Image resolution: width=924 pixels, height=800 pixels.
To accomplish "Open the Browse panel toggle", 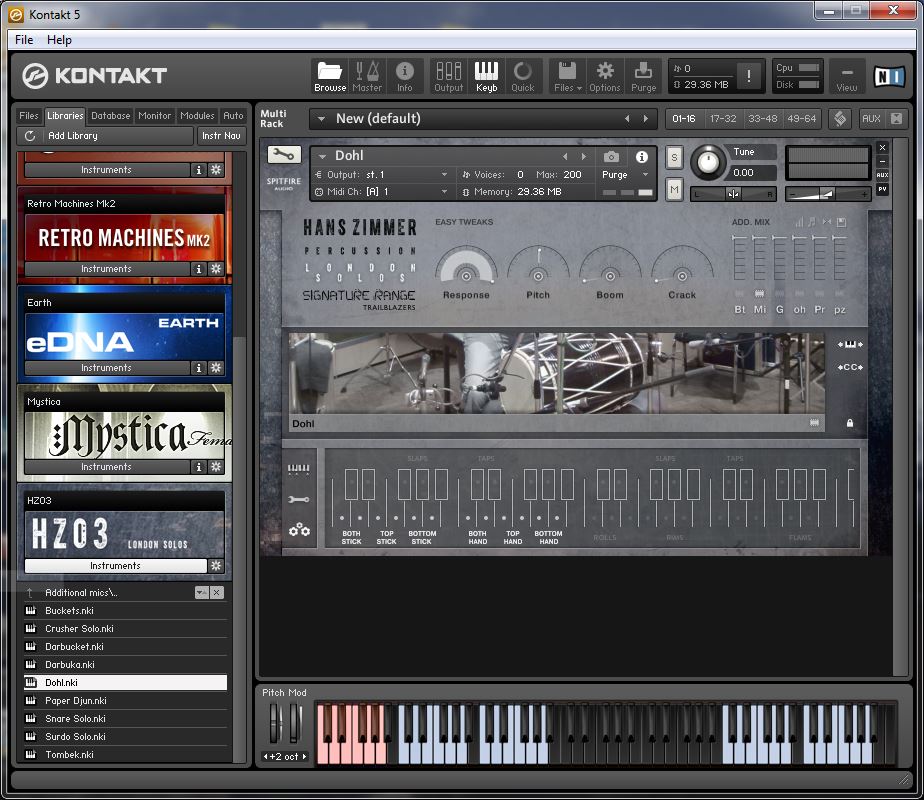I will click(329, 77).
